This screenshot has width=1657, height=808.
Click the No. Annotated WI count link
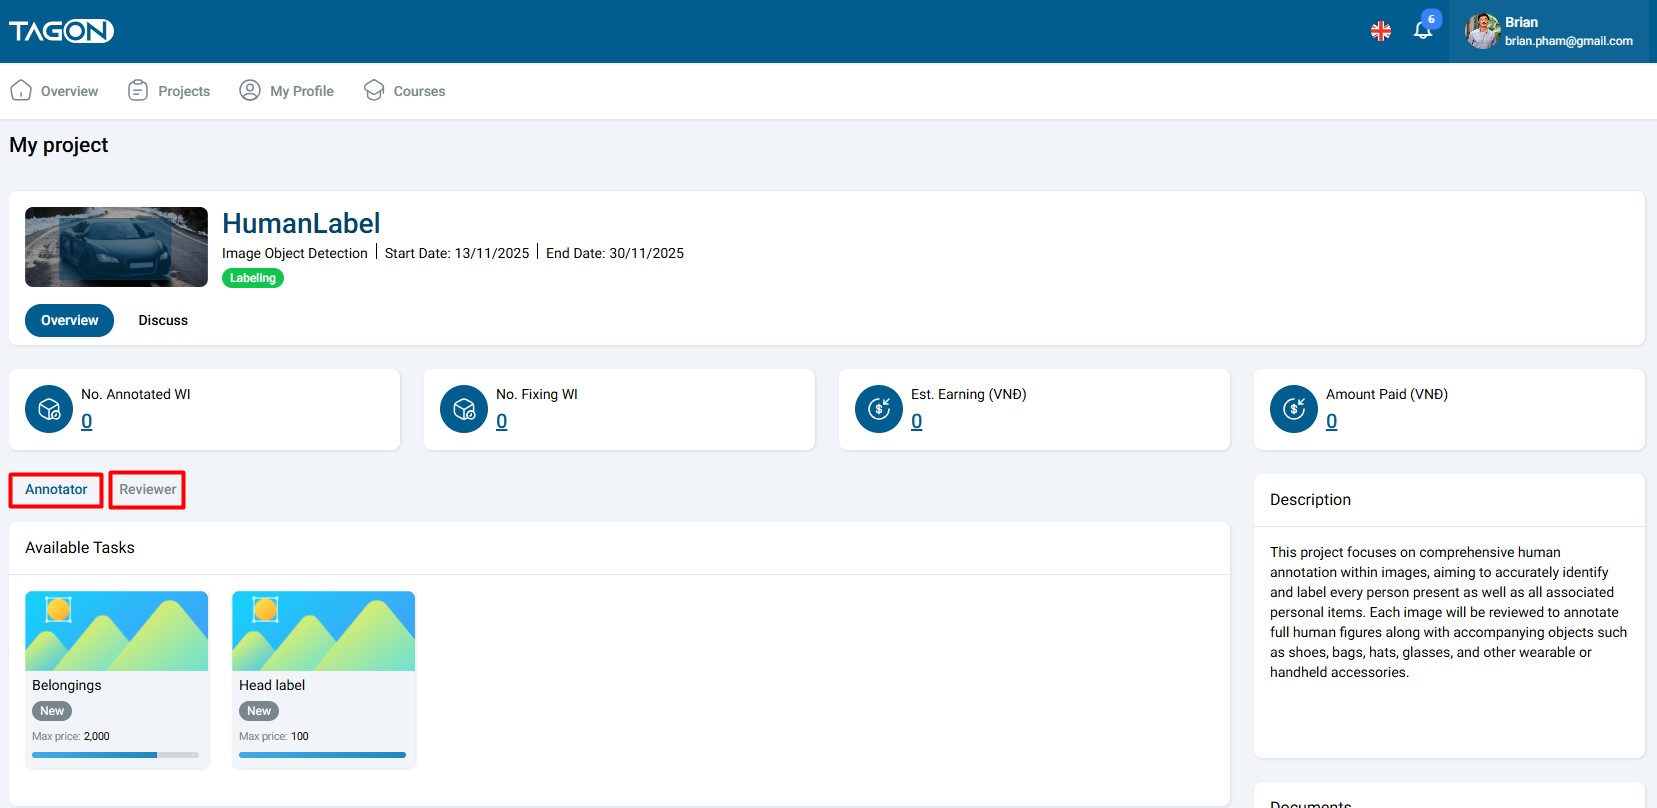coord(87,422)
